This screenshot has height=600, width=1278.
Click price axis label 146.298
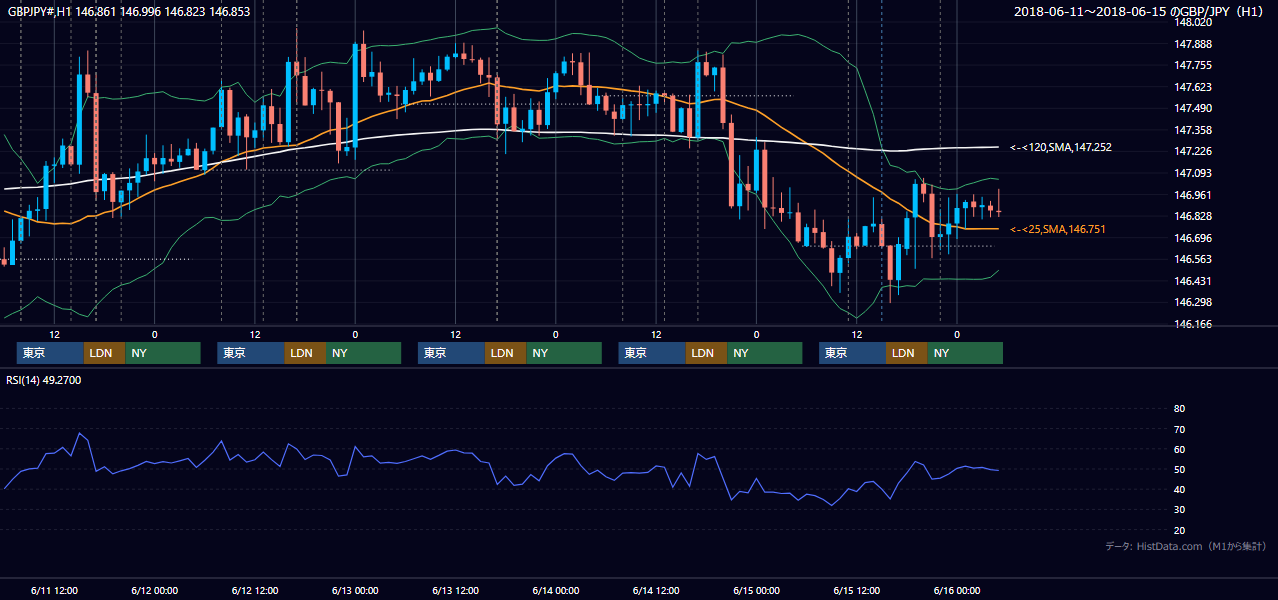point(1192,302)
